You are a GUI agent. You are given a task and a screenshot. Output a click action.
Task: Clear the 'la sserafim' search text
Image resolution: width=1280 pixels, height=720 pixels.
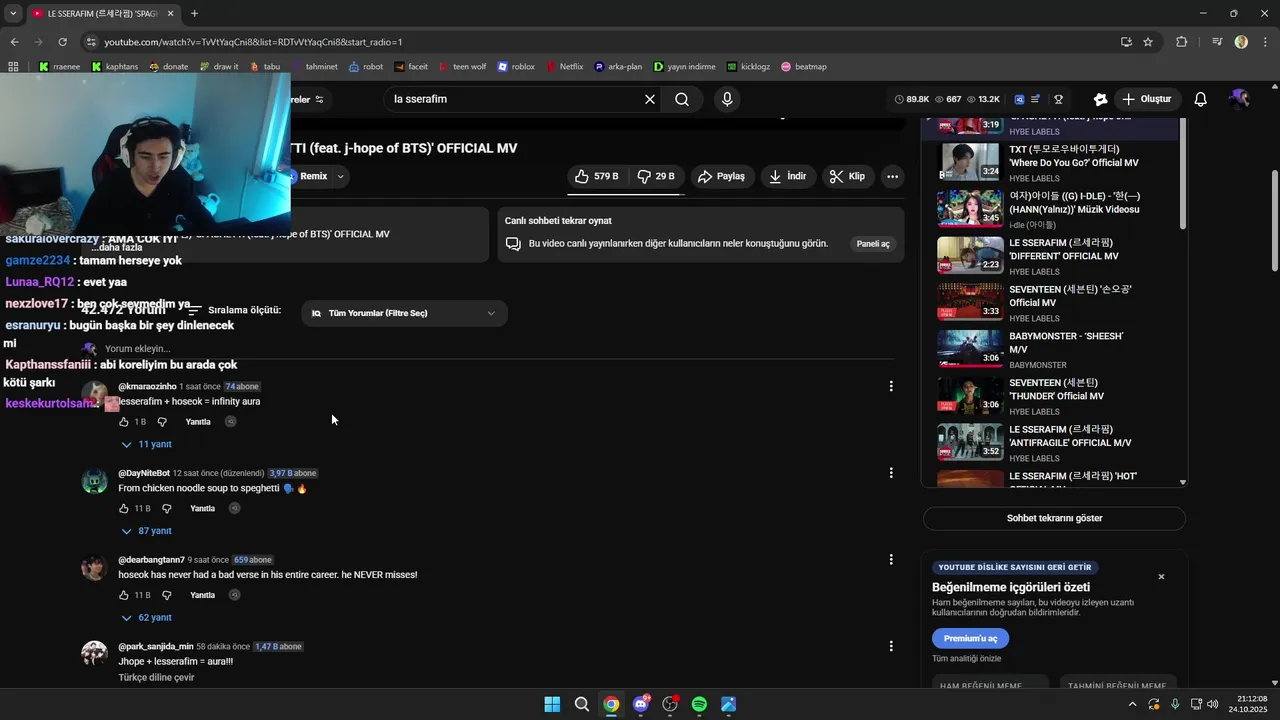(x=650, y=99)
